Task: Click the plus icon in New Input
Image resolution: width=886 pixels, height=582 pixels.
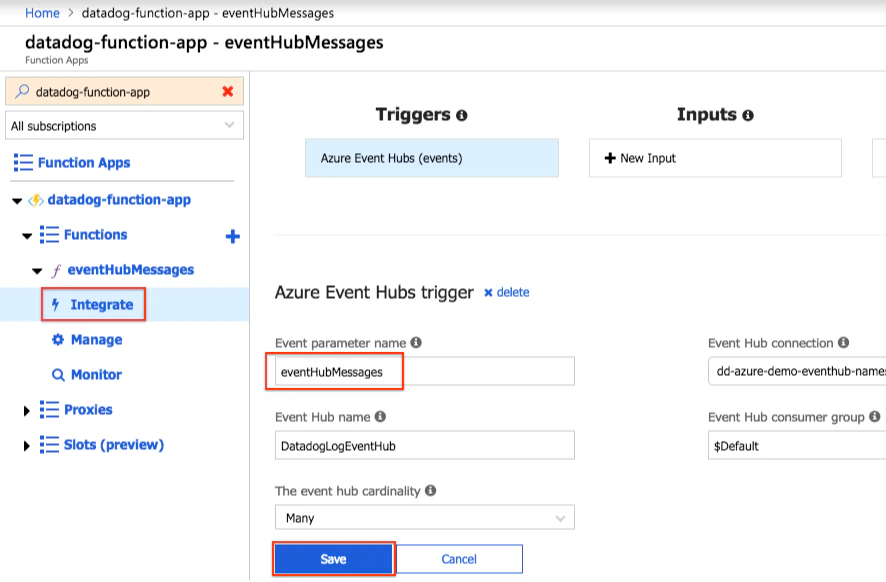Action: pyautogui.click(x=610, y=158)
